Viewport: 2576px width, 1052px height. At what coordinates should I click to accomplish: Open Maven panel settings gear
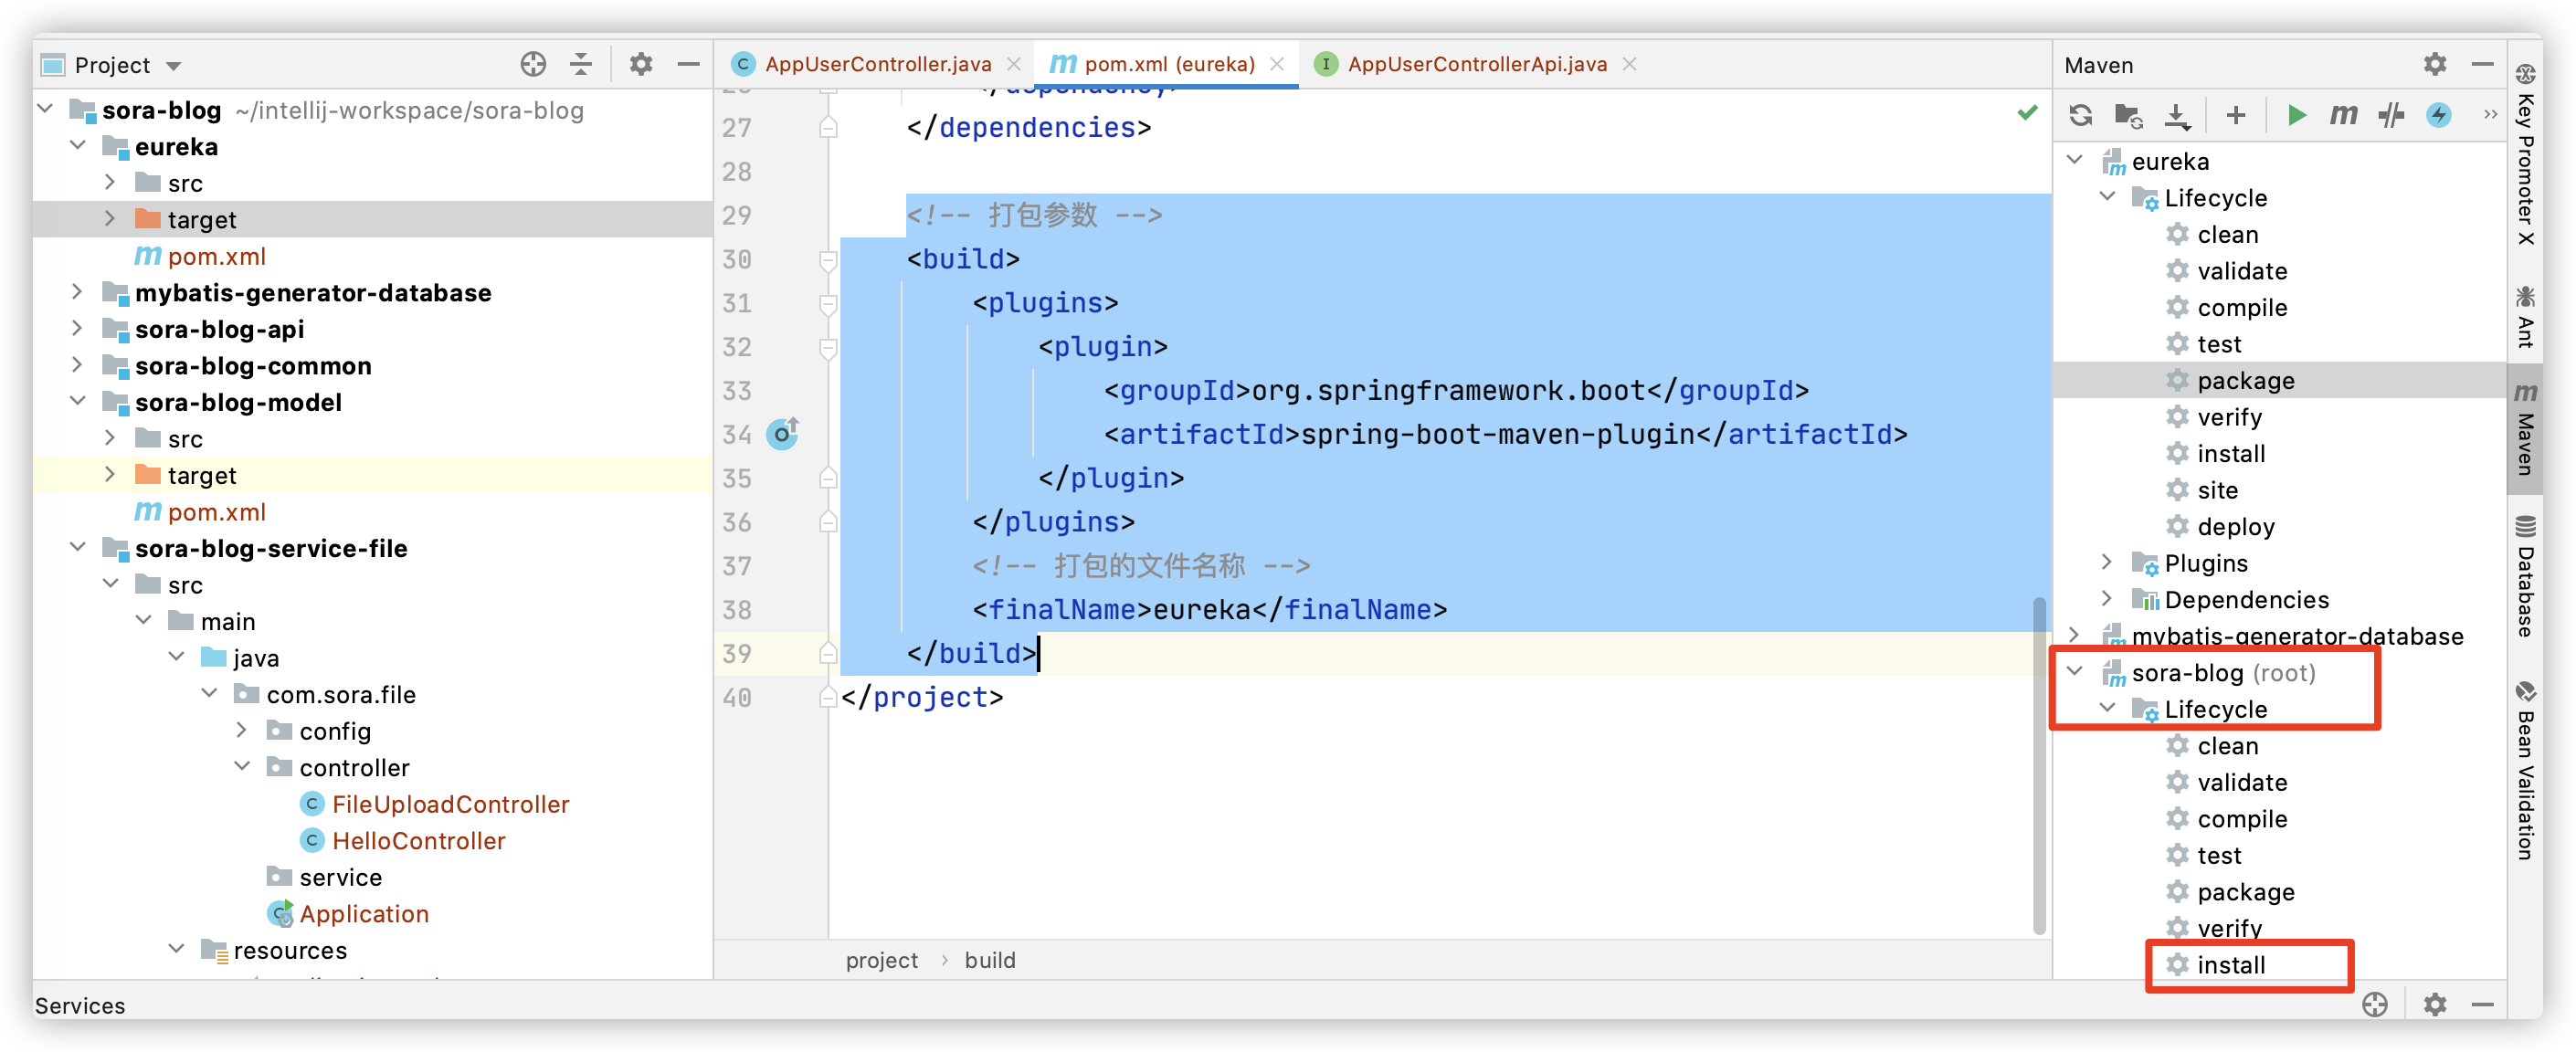2434,65
